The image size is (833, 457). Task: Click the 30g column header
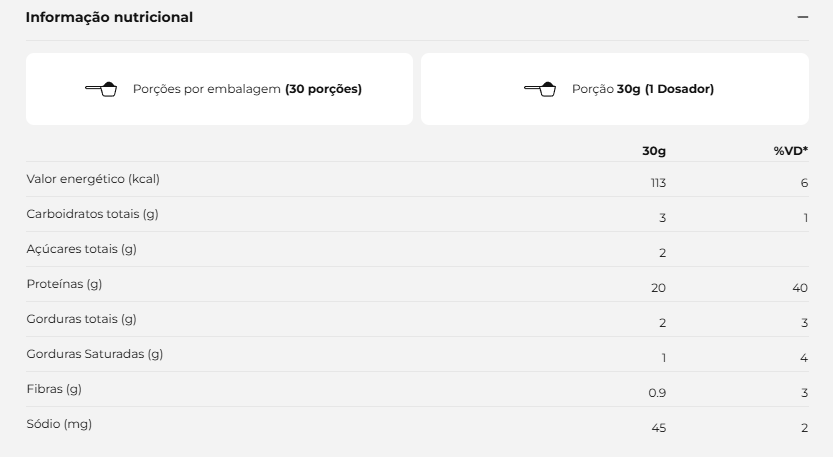pyautogui.click(x=654, y=151)
